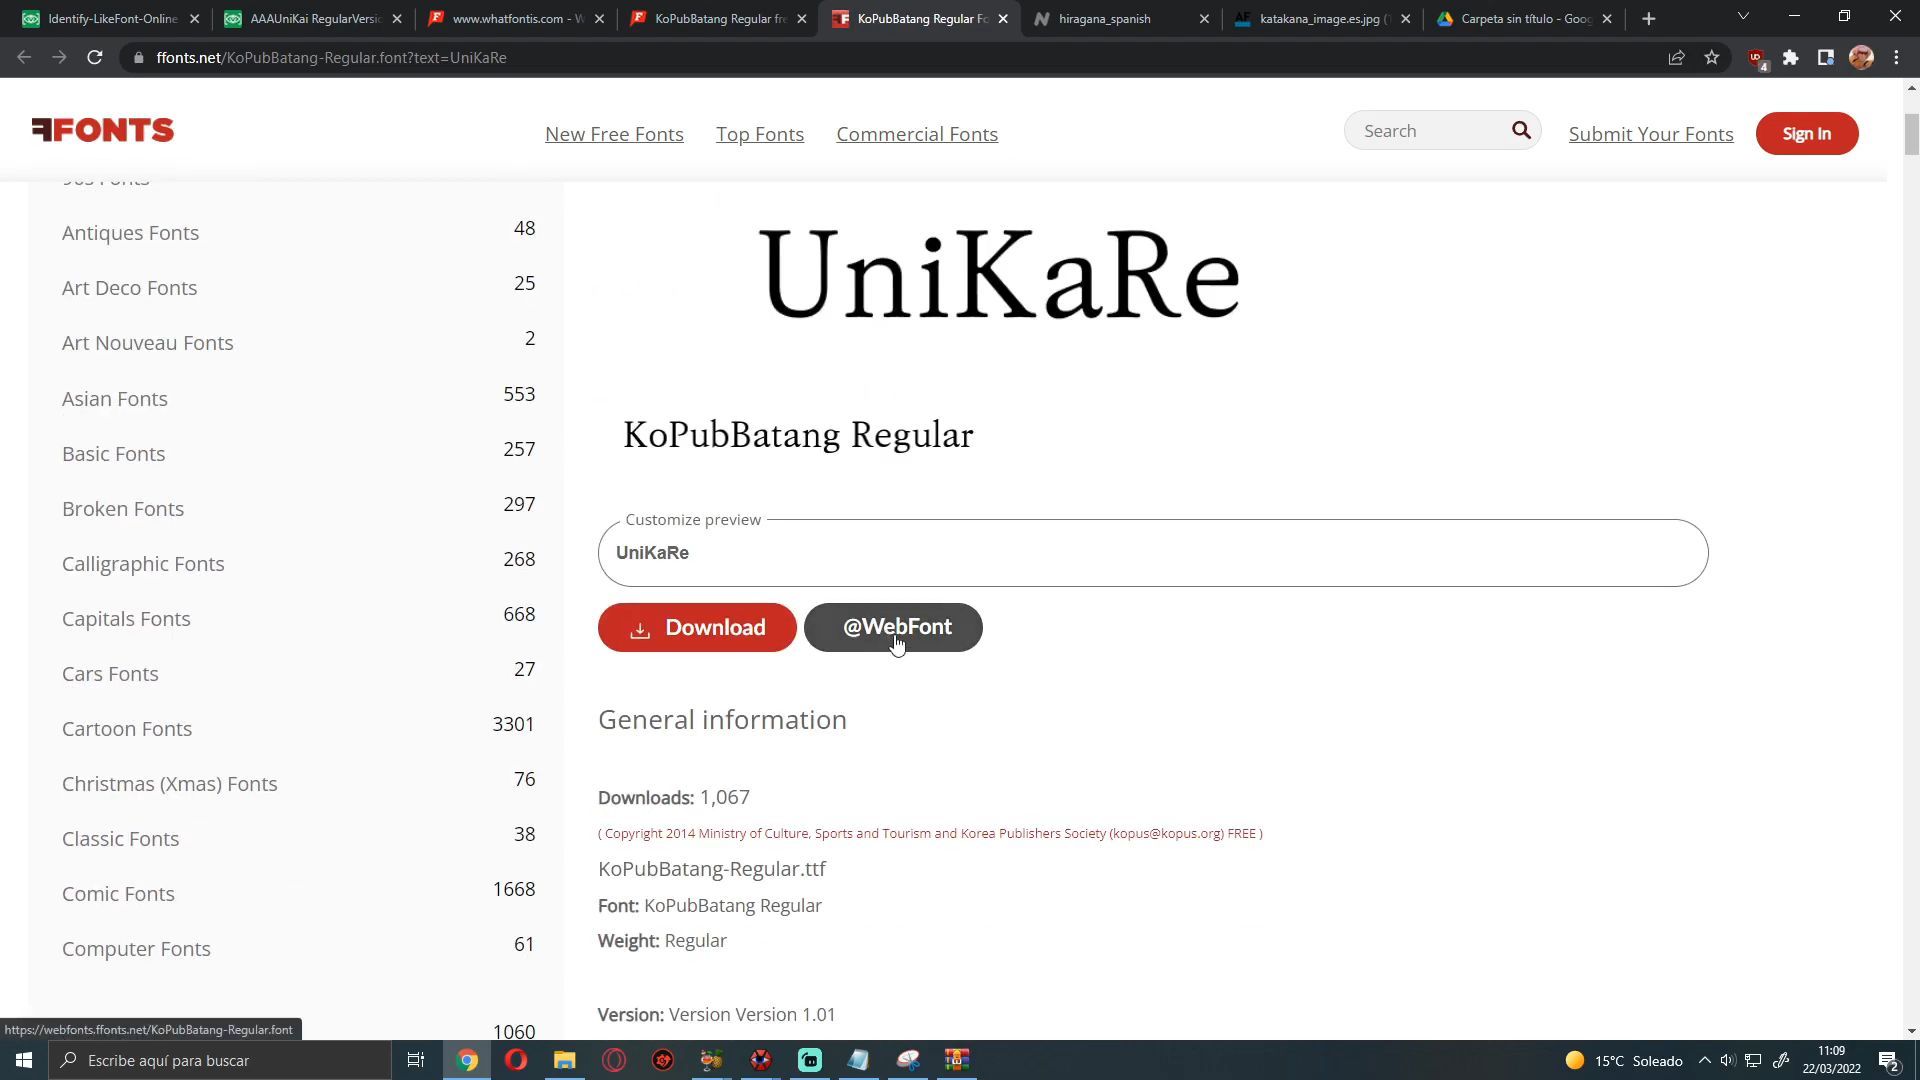Open Submit Your Fonts link
The image size is (1920, 1080).
1651,134
